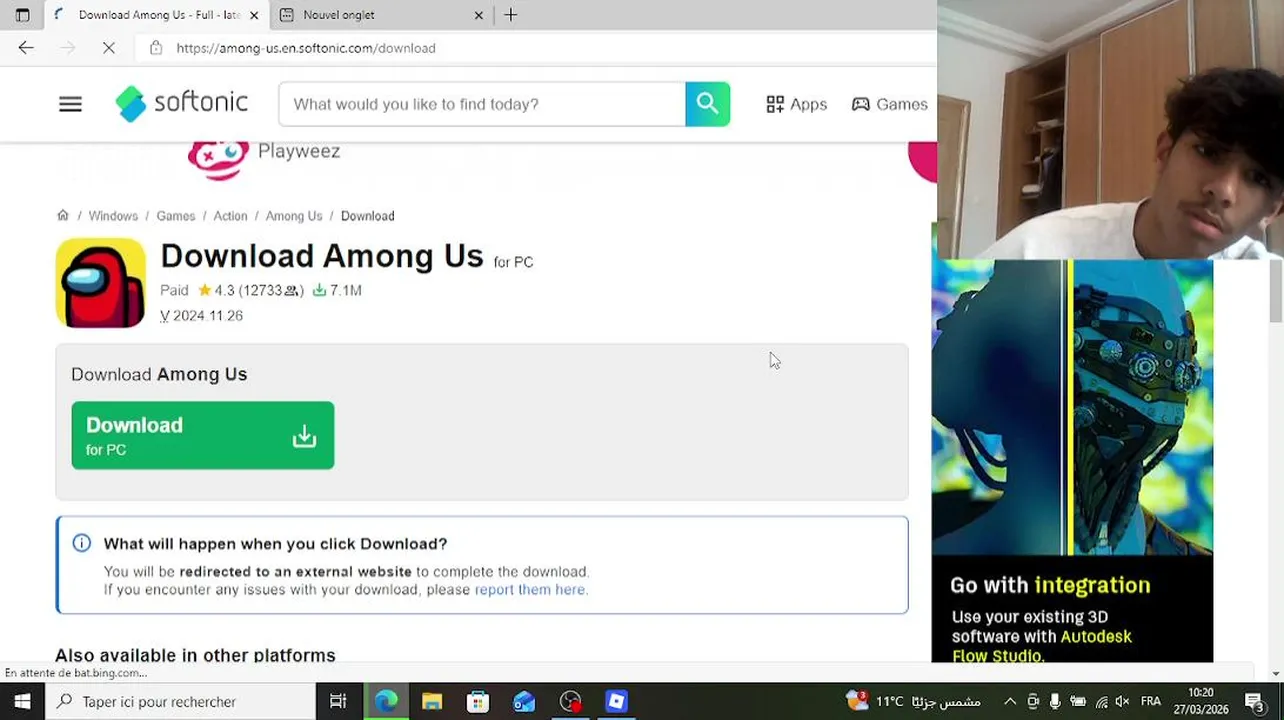Open File Explorer from taskbar

coord(432,702)
